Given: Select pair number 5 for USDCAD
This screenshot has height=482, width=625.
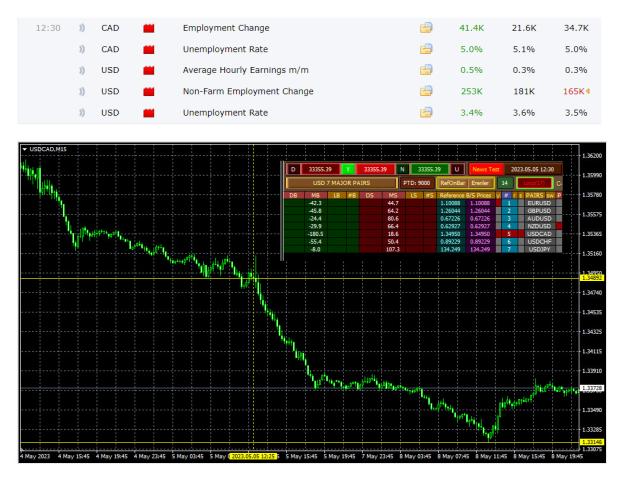Looking at the screenshot, I should 509,234.
